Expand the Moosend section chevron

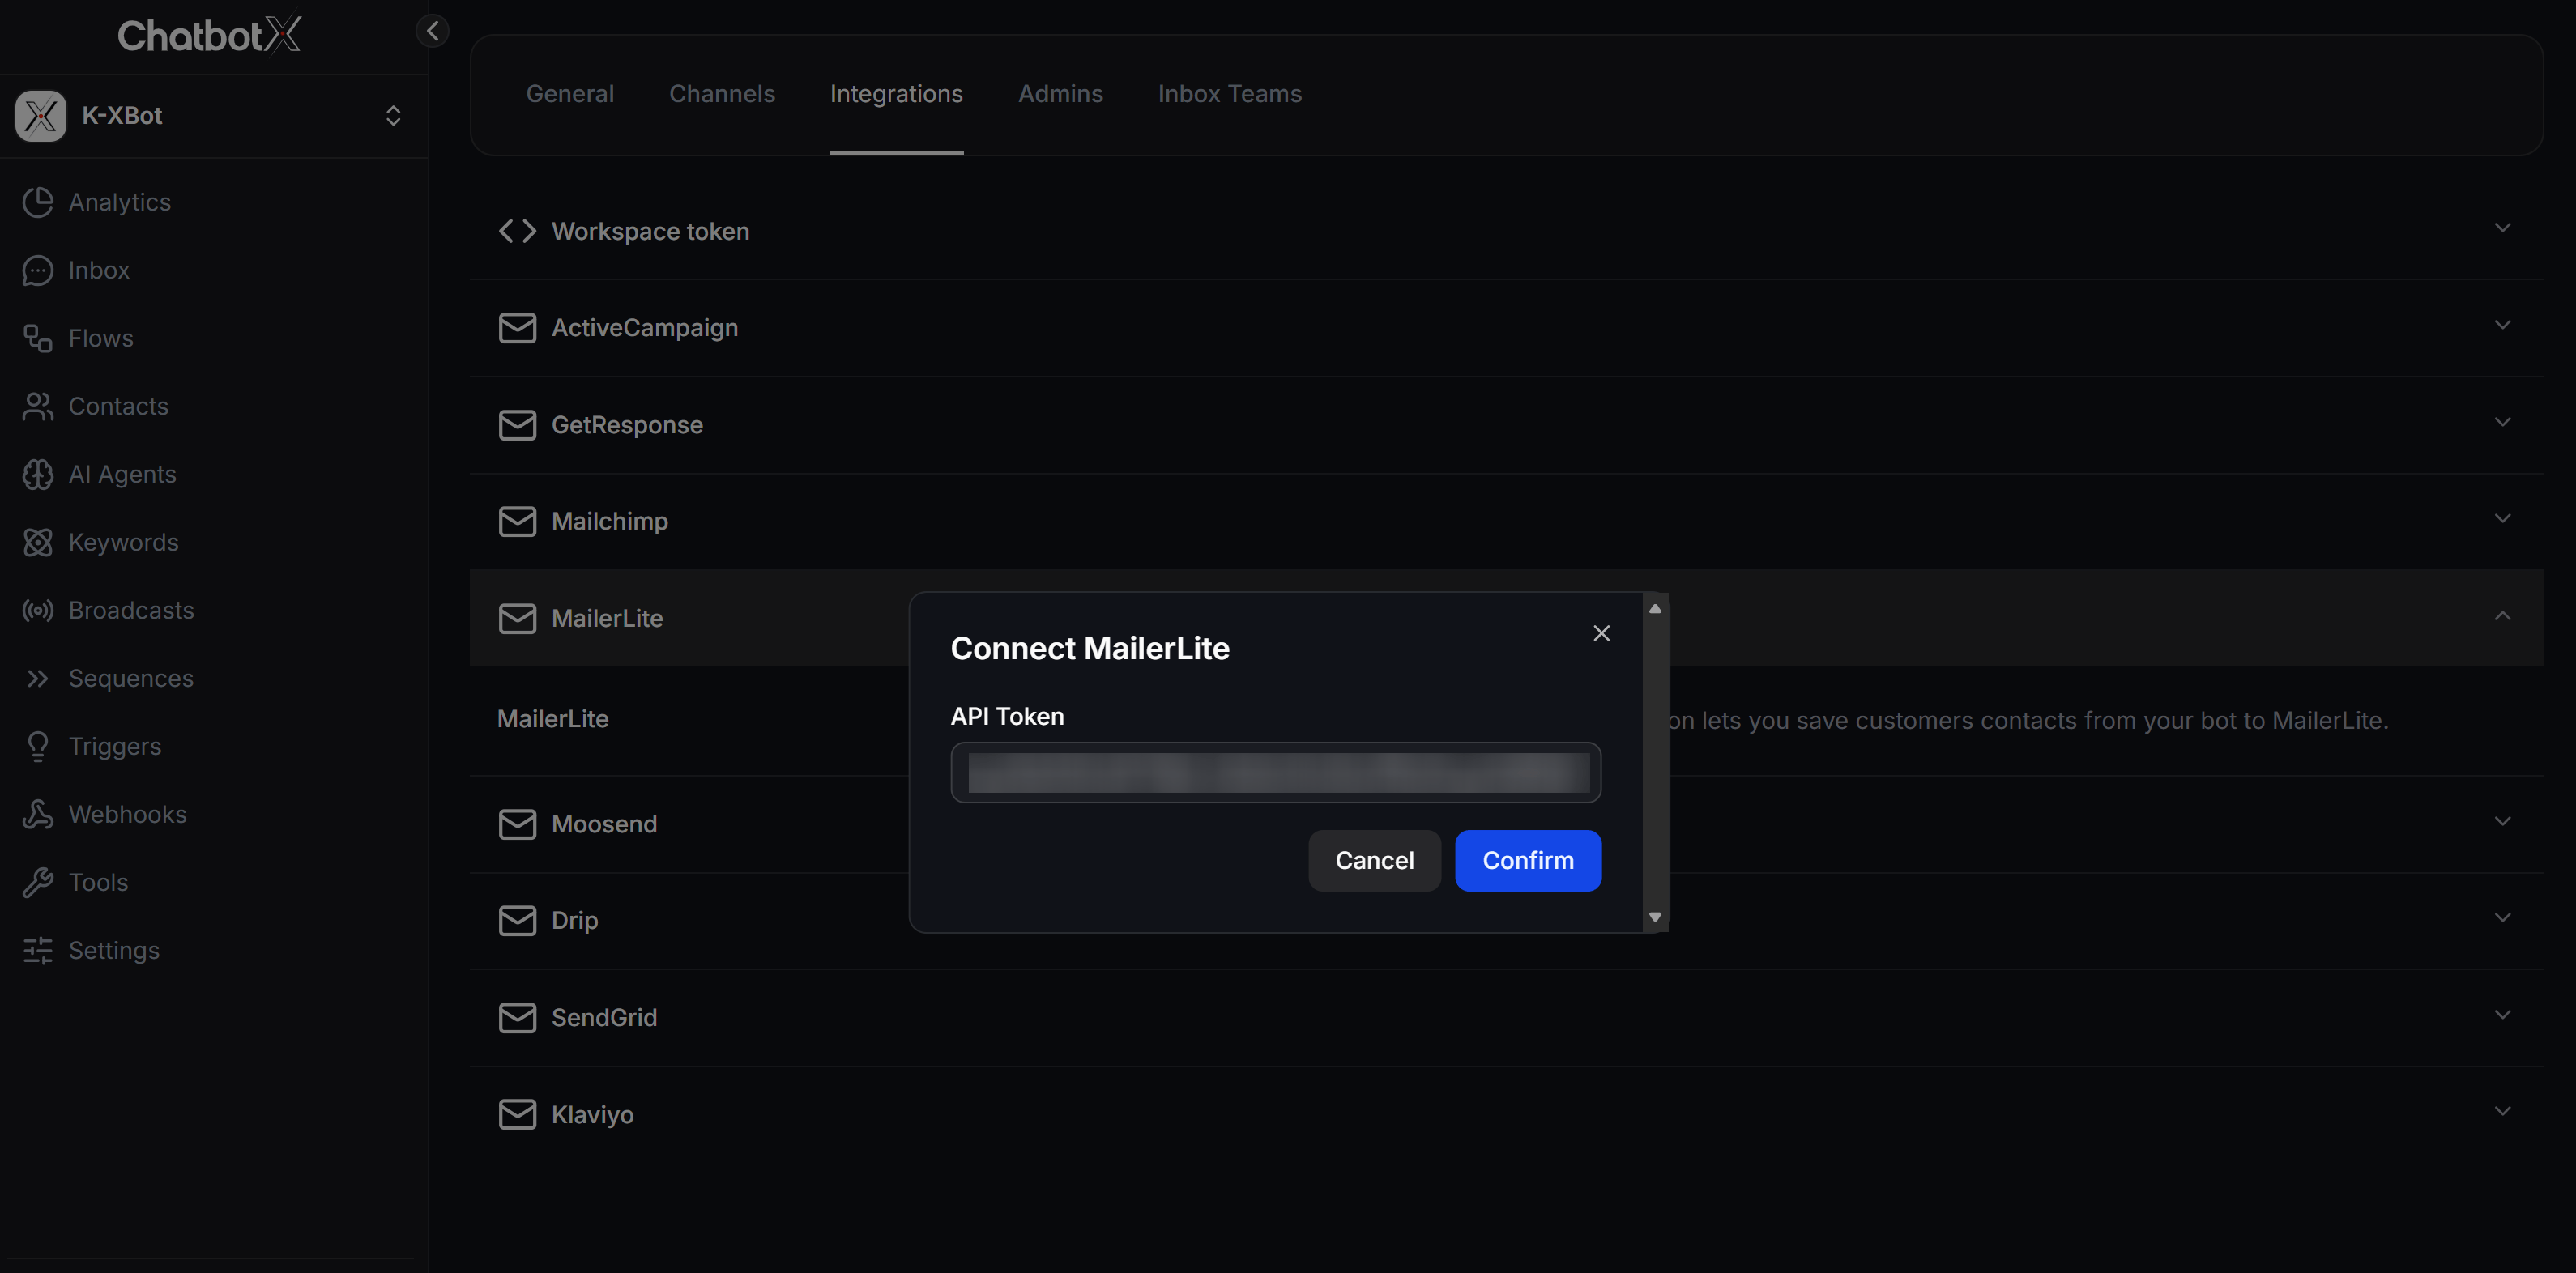2502,821
